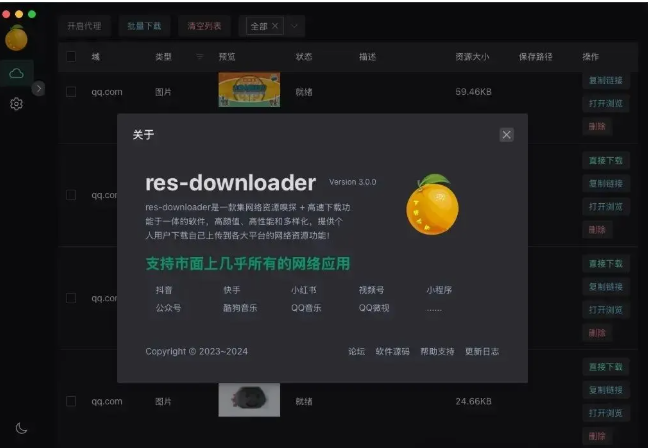The height and width of the screenshot is (448, 648).
Task: Toggle dark mode with the moon icon
Action: [21, 428]
